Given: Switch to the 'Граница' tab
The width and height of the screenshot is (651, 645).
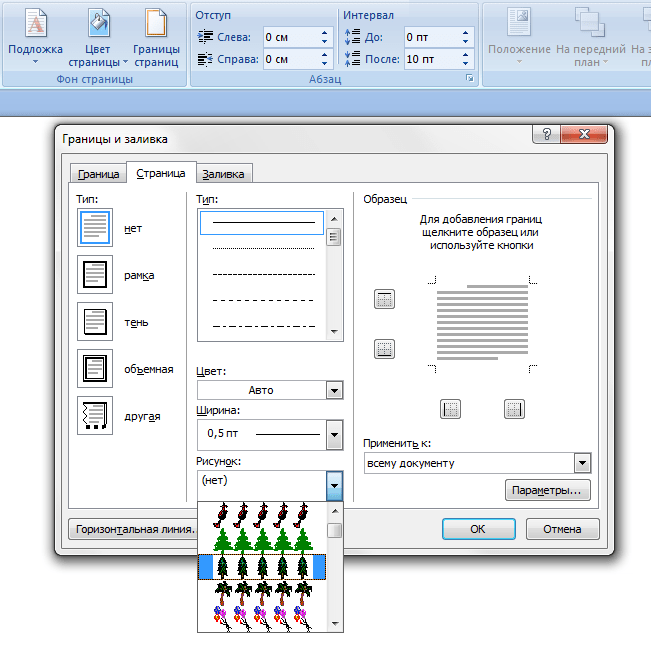Looking at the screenshot, I should [x=98, y=174].
